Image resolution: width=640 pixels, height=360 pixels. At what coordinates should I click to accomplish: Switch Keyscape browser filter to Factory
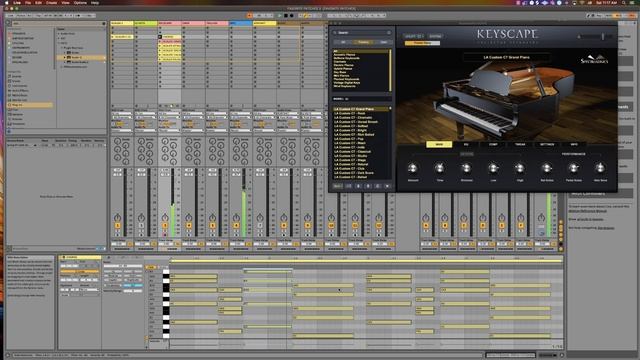tap(363, 42)
